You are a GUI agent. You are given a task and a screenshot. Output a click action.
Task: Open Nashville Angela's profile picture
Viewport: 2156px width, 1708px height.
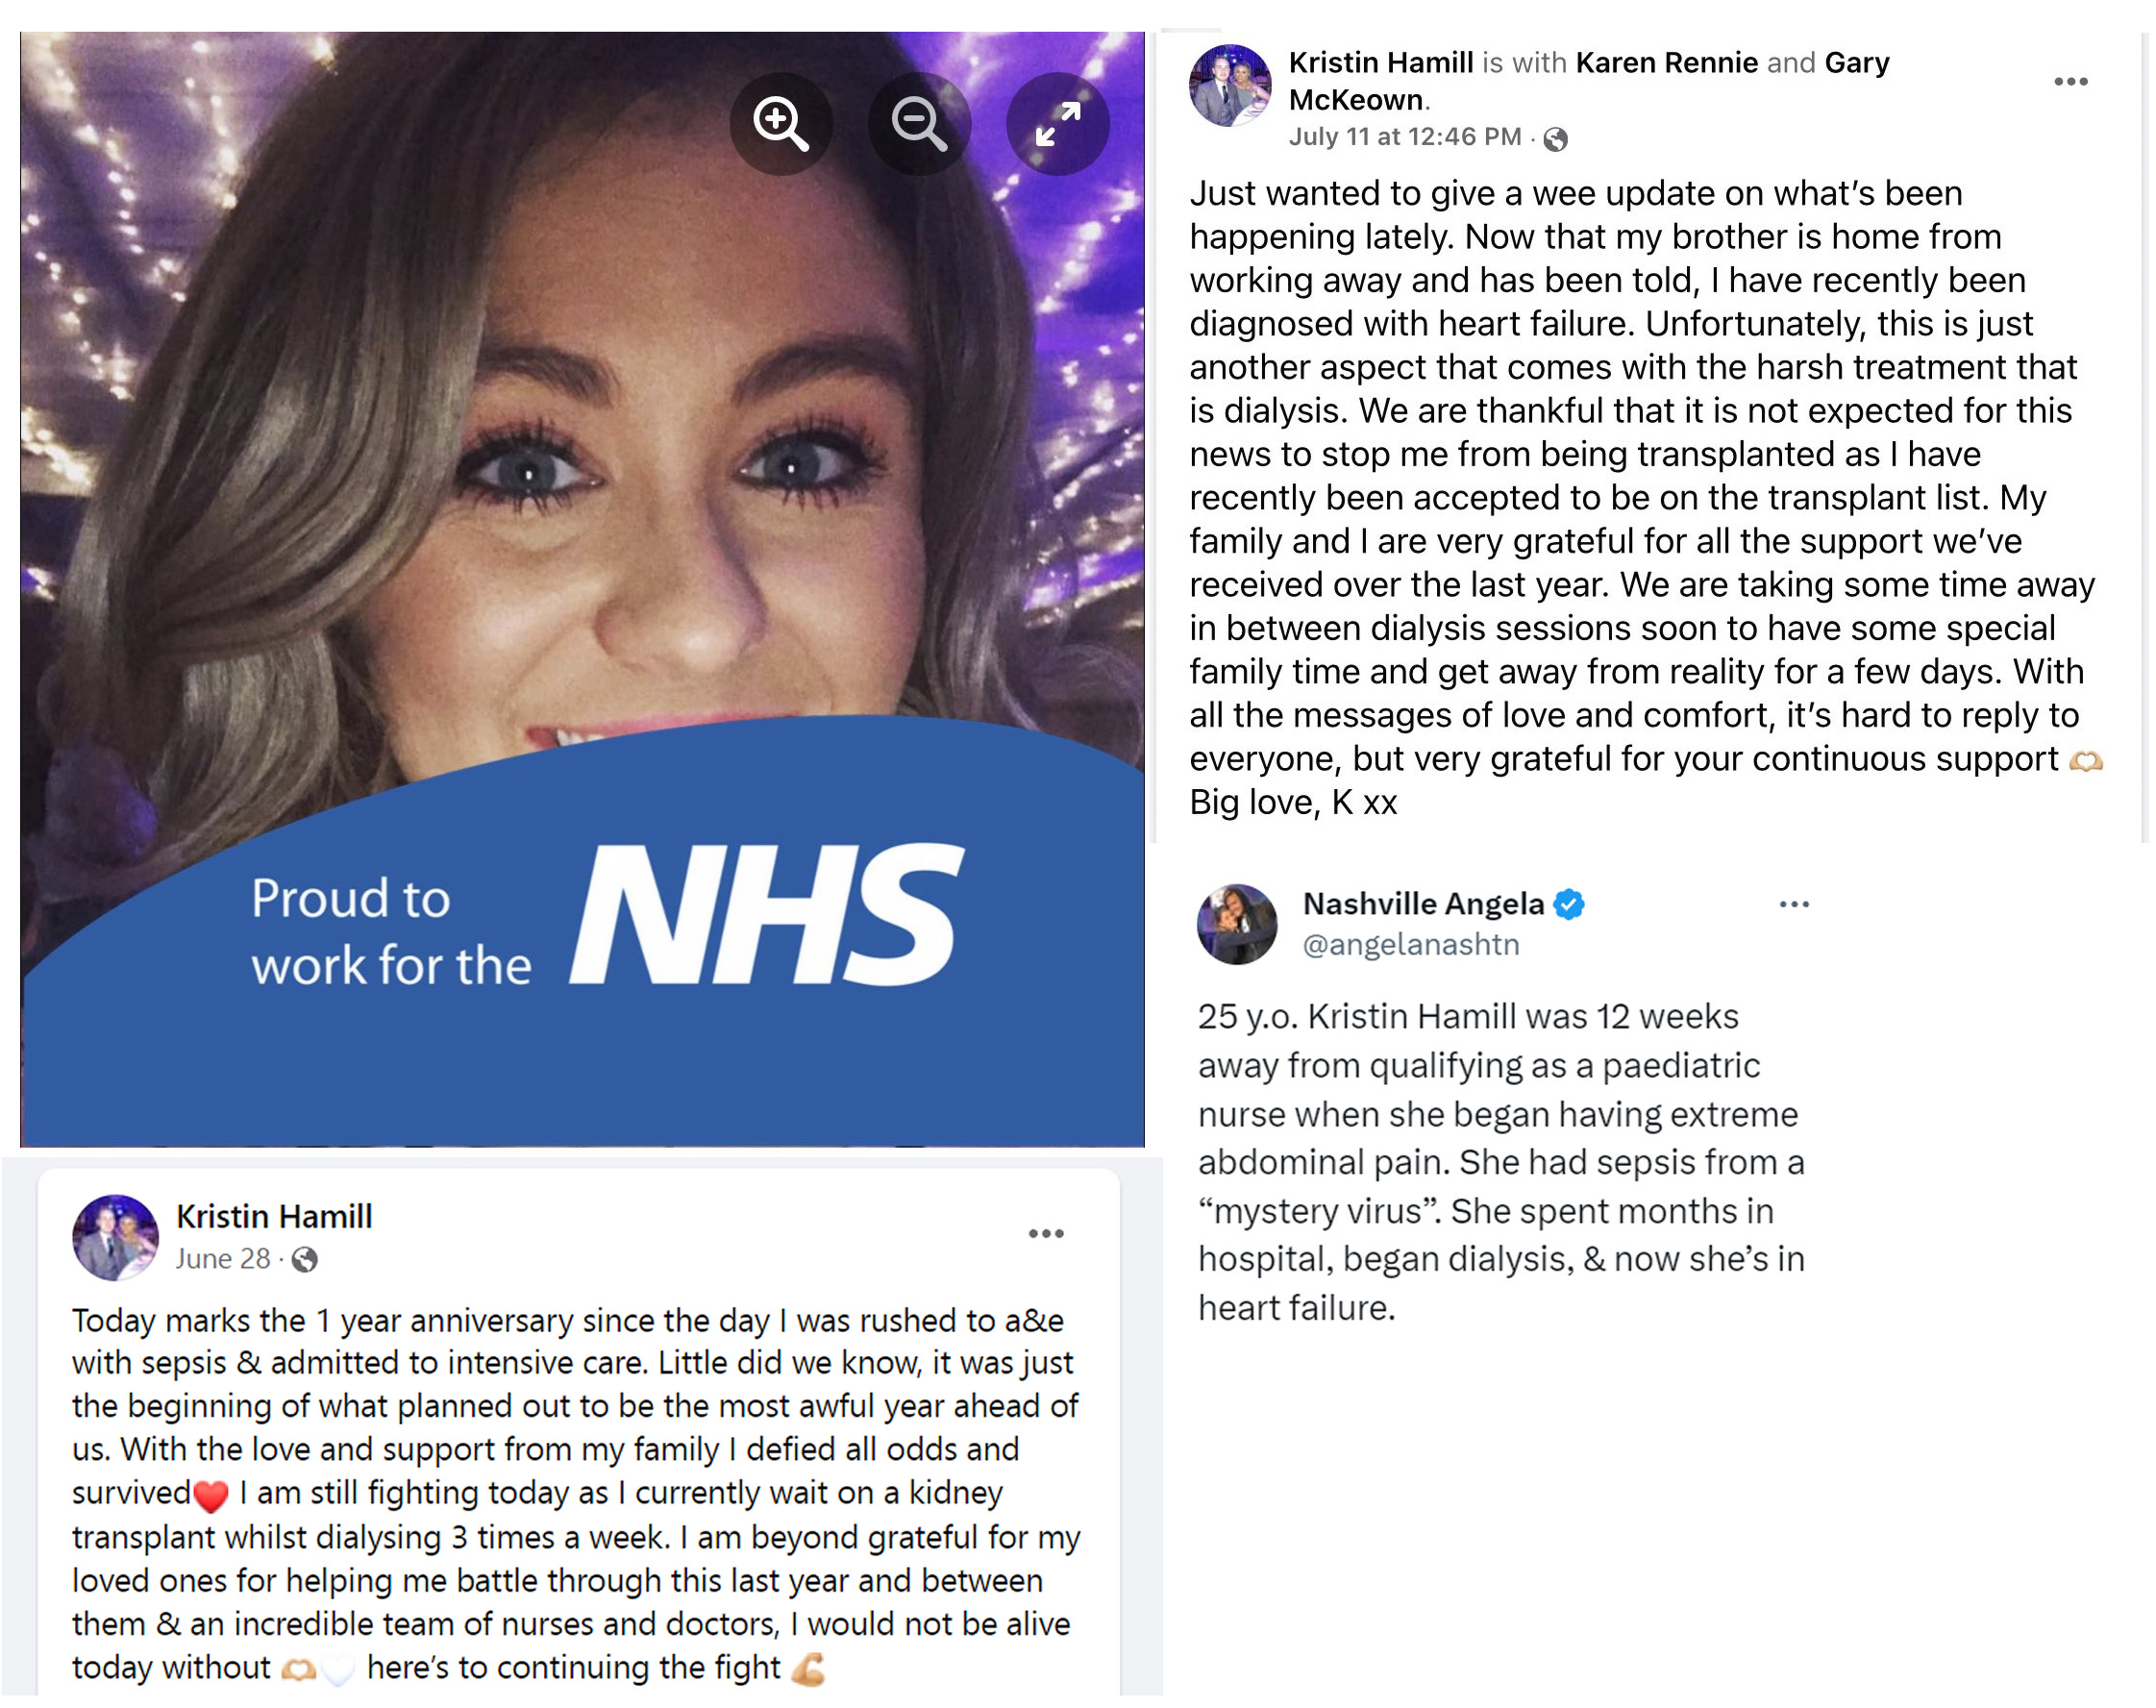tap(1237, 925)
